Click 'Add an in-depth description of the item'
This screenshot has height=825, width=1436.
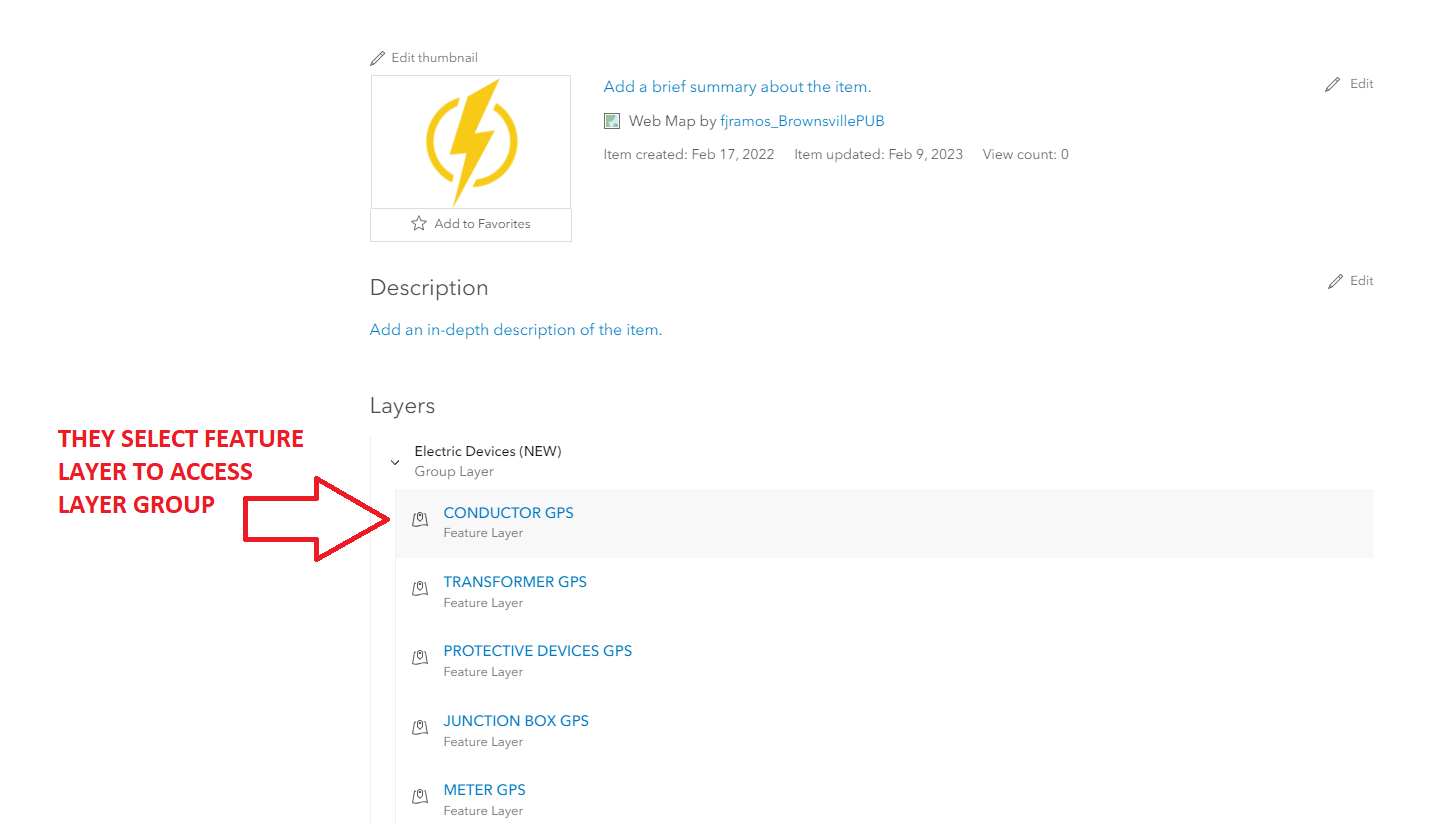pos(516,329)
